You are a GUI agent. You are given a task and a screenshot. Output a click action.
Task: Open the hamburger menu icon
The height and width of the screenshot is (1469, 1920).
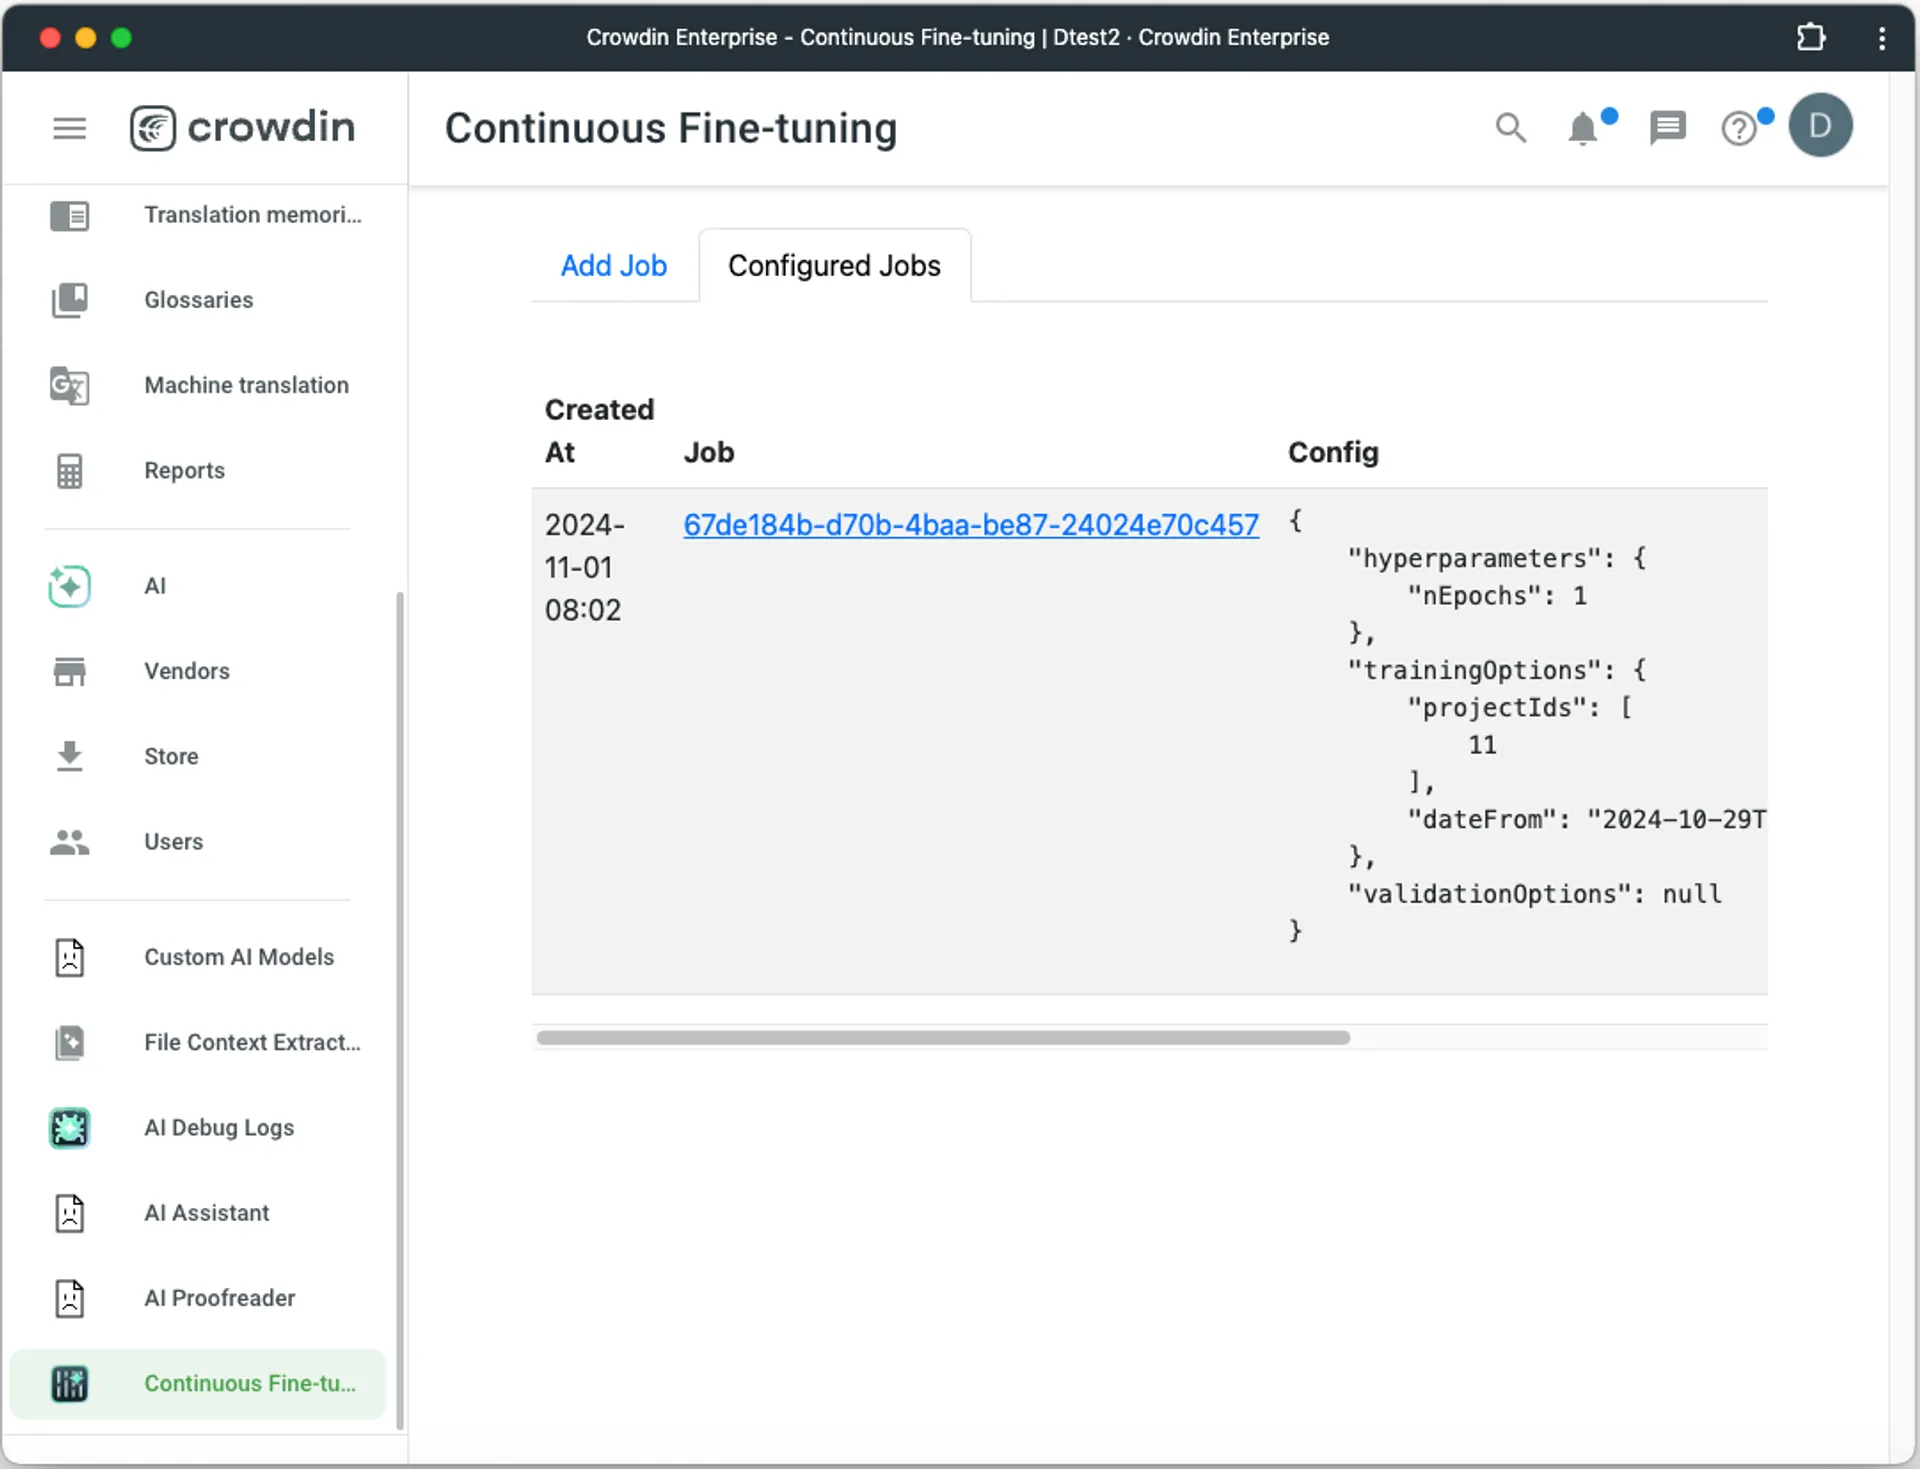[69, 128]
